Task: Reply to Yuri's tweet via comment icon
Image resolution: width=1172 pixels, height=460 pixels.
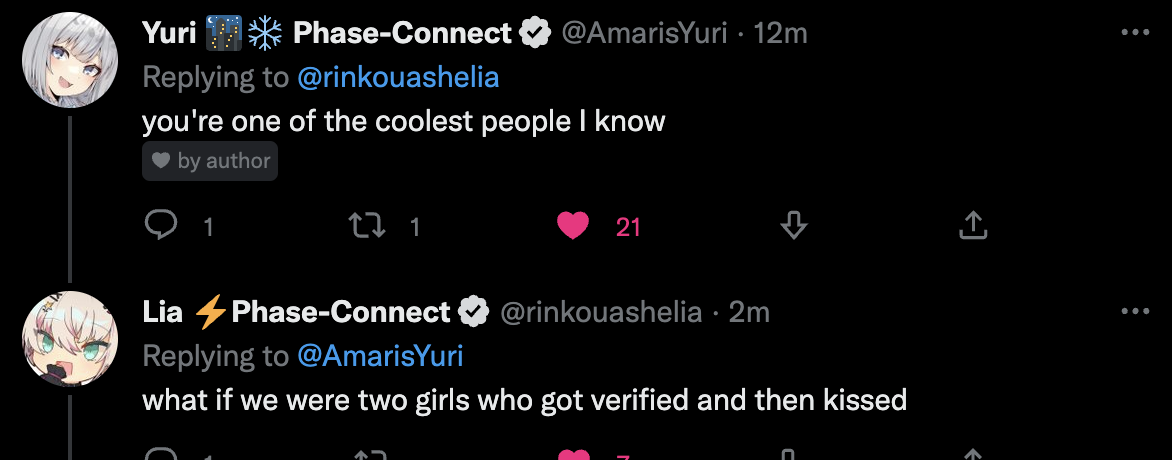Action: pos(161,226)
